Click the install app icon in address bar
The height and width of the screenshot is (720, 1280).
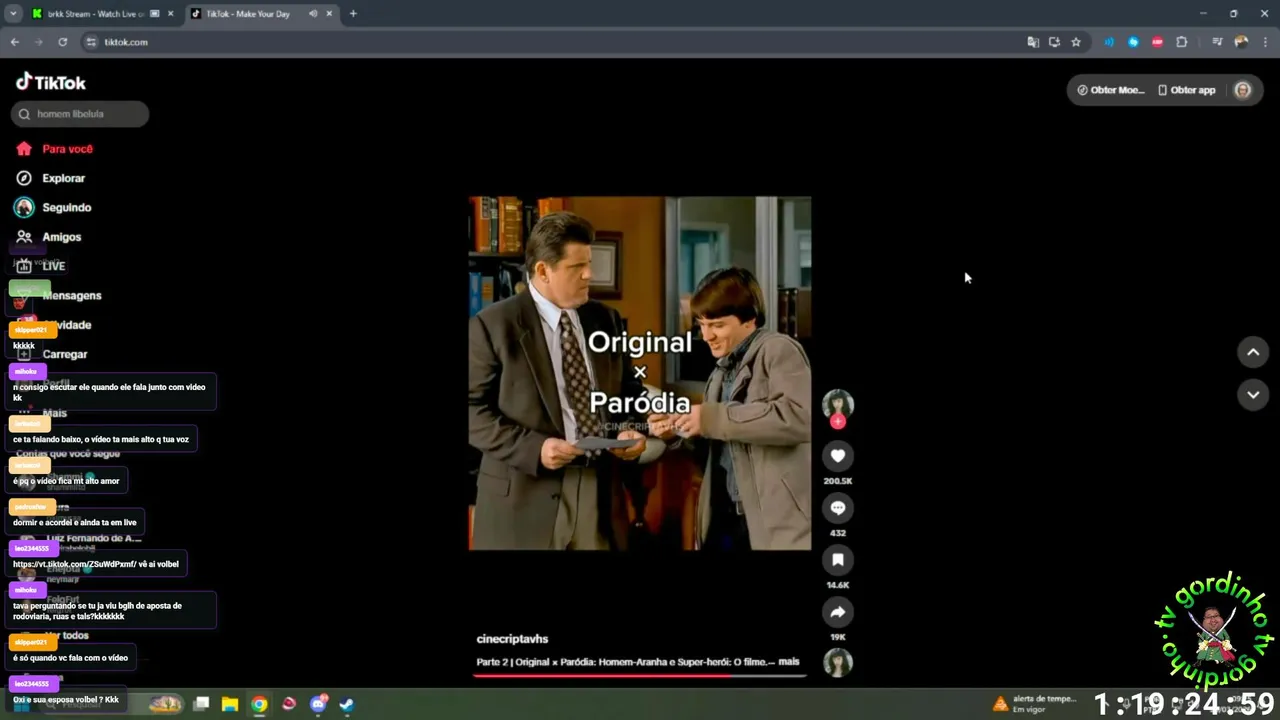click(1054, 42)
